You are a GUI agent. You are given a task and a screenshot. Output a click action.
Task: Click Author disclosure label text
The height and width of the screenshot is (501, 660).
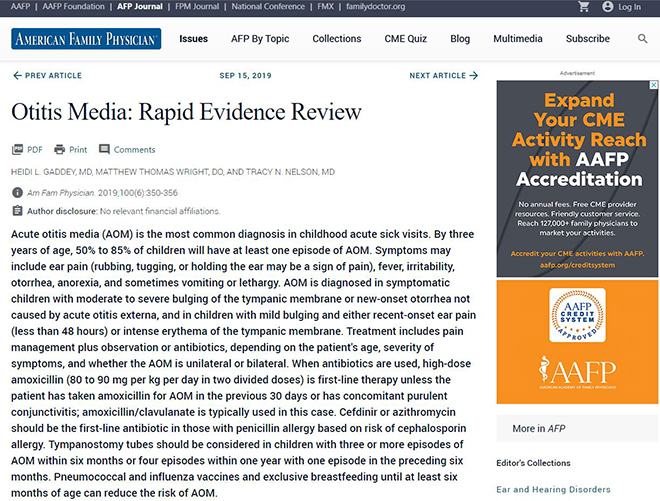coord(62,211)
